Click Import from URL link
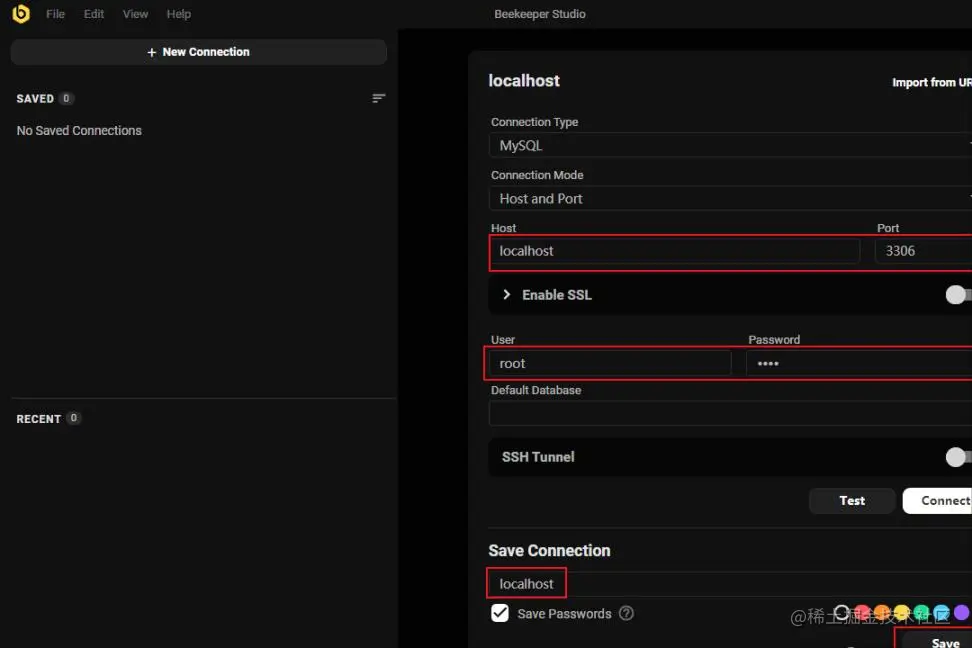The image size is (972, 648). pos(932,82)
